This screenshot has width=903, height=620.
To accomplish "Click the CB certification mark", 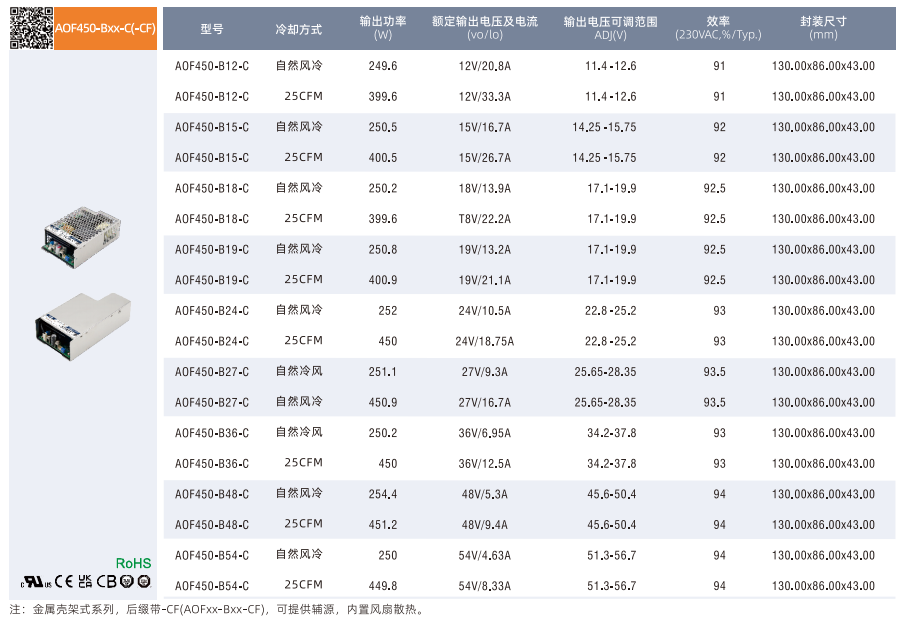I will [106, 581].
